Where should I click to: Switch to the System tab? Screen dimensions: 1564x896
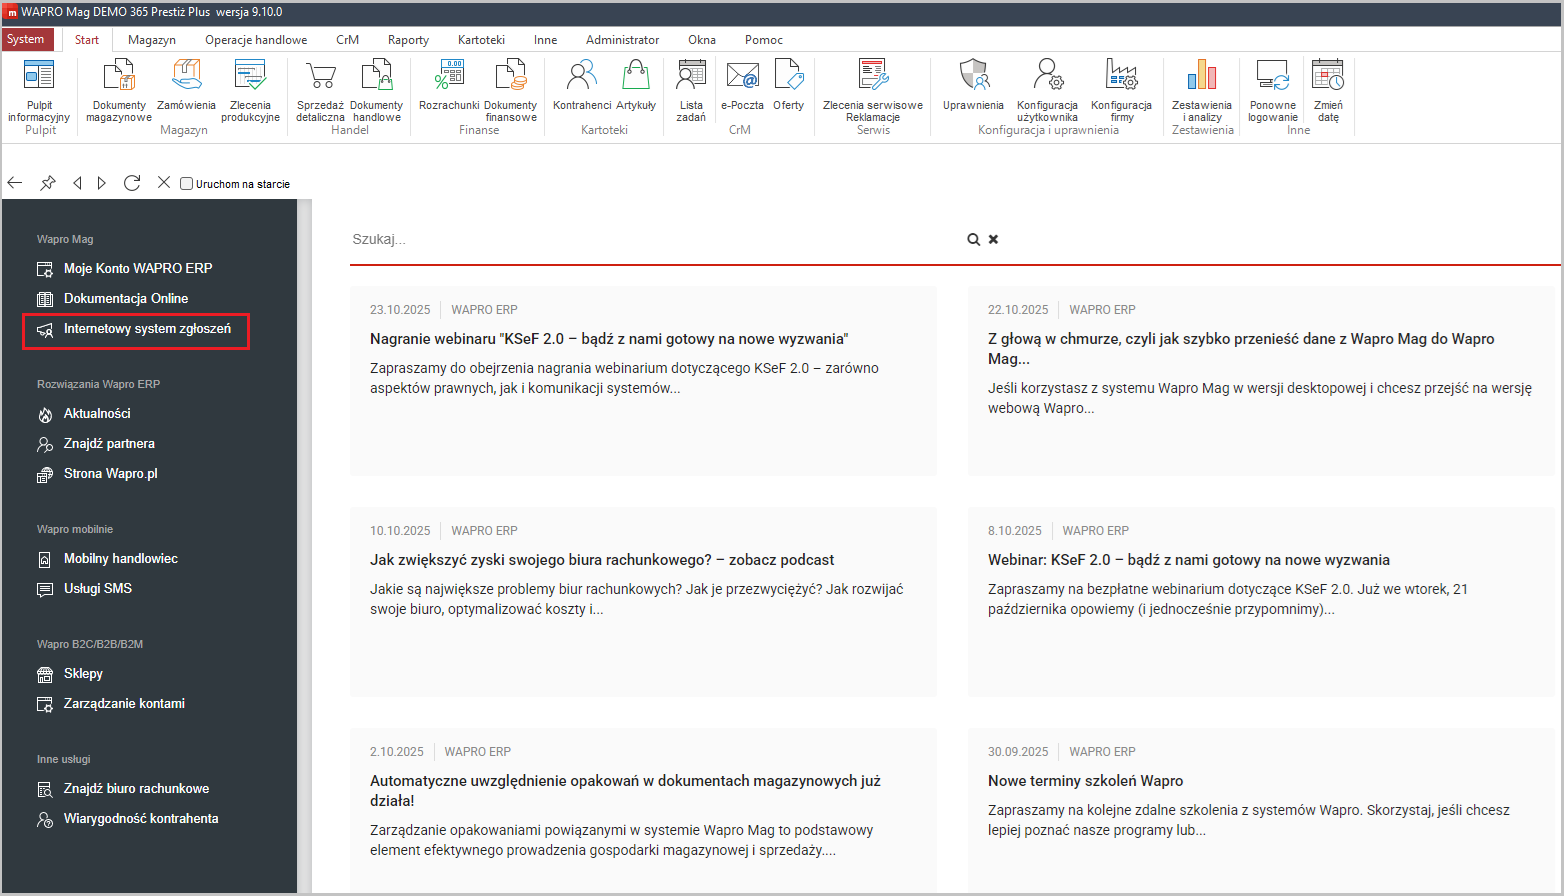(x=27, y=39)
